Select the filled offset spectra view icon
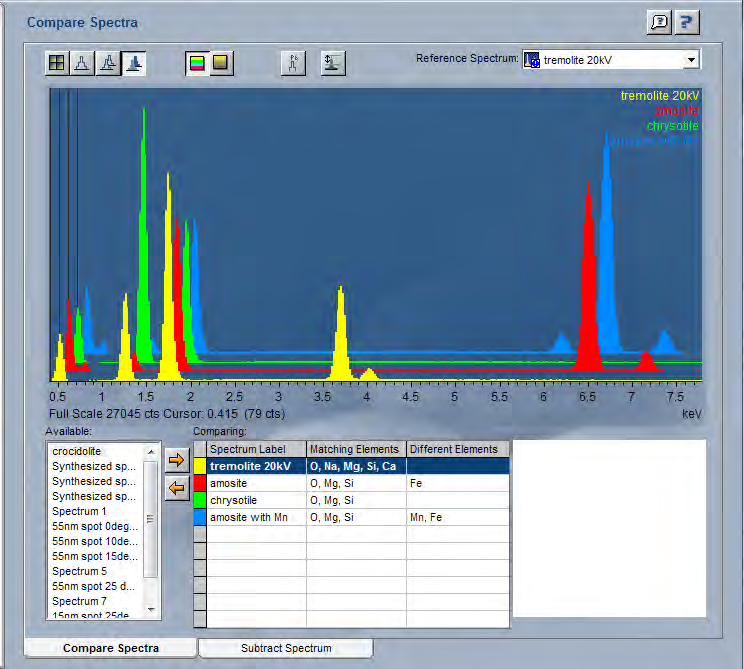744x669 pixels. coord(134,63)
